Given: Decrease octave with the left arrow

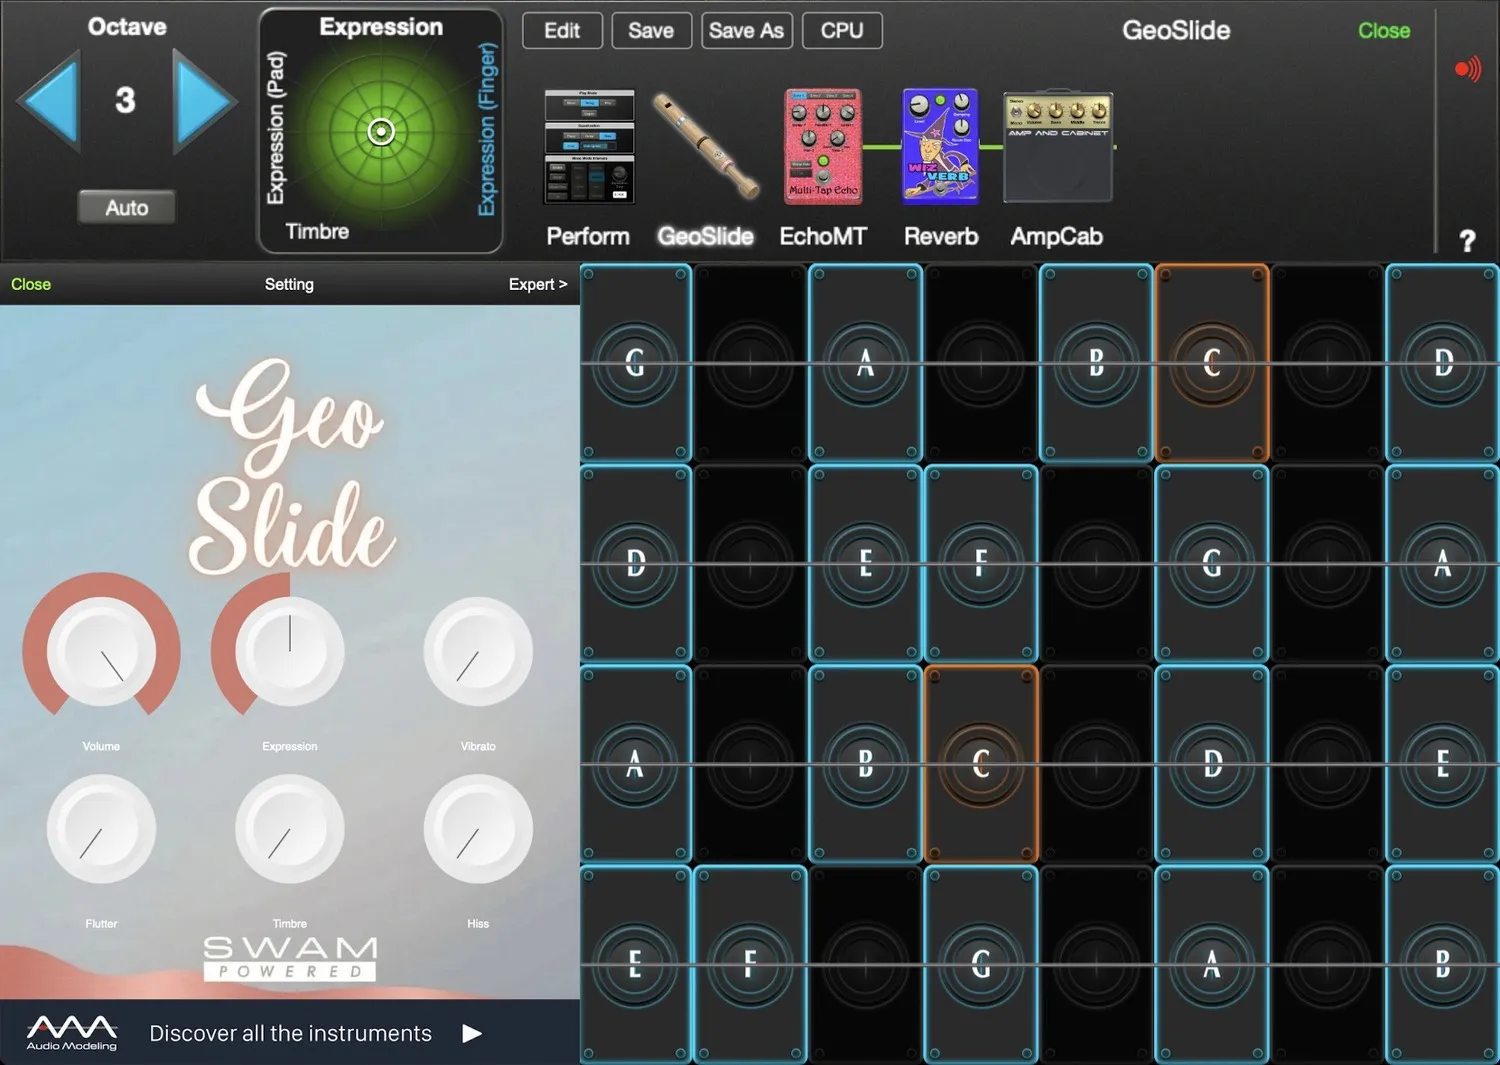Looking at the screenshot, I should click(48, 101).
